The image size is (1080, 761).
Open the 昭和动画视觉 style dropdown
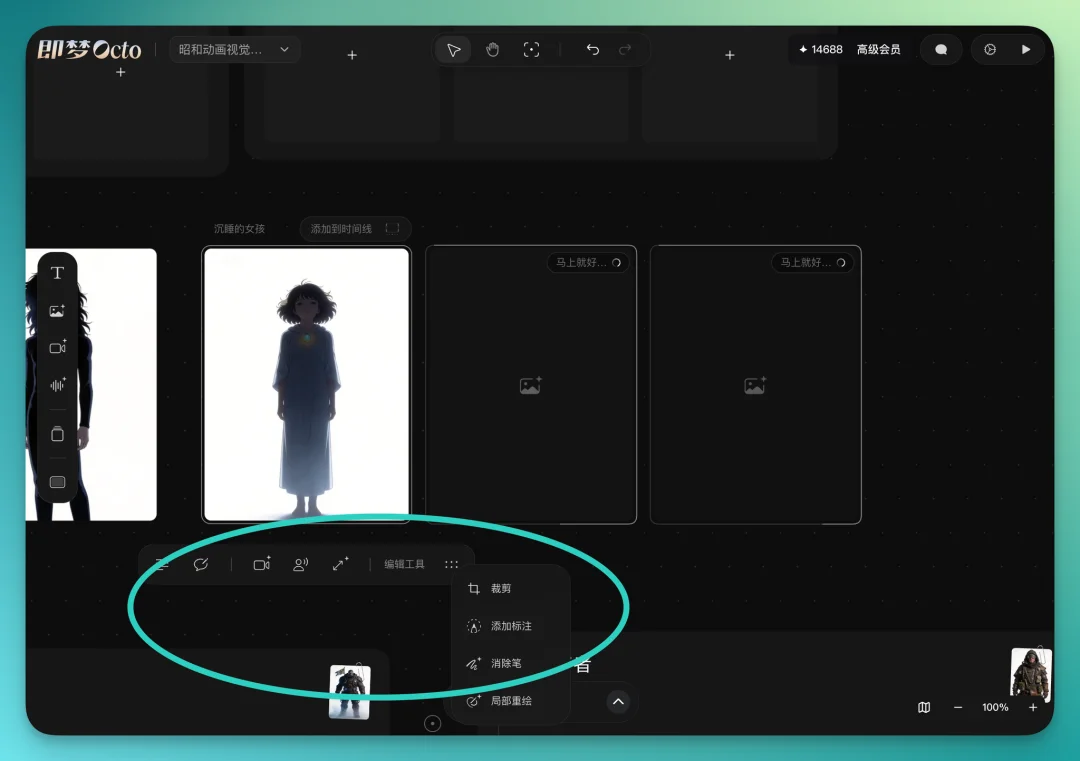235,49
